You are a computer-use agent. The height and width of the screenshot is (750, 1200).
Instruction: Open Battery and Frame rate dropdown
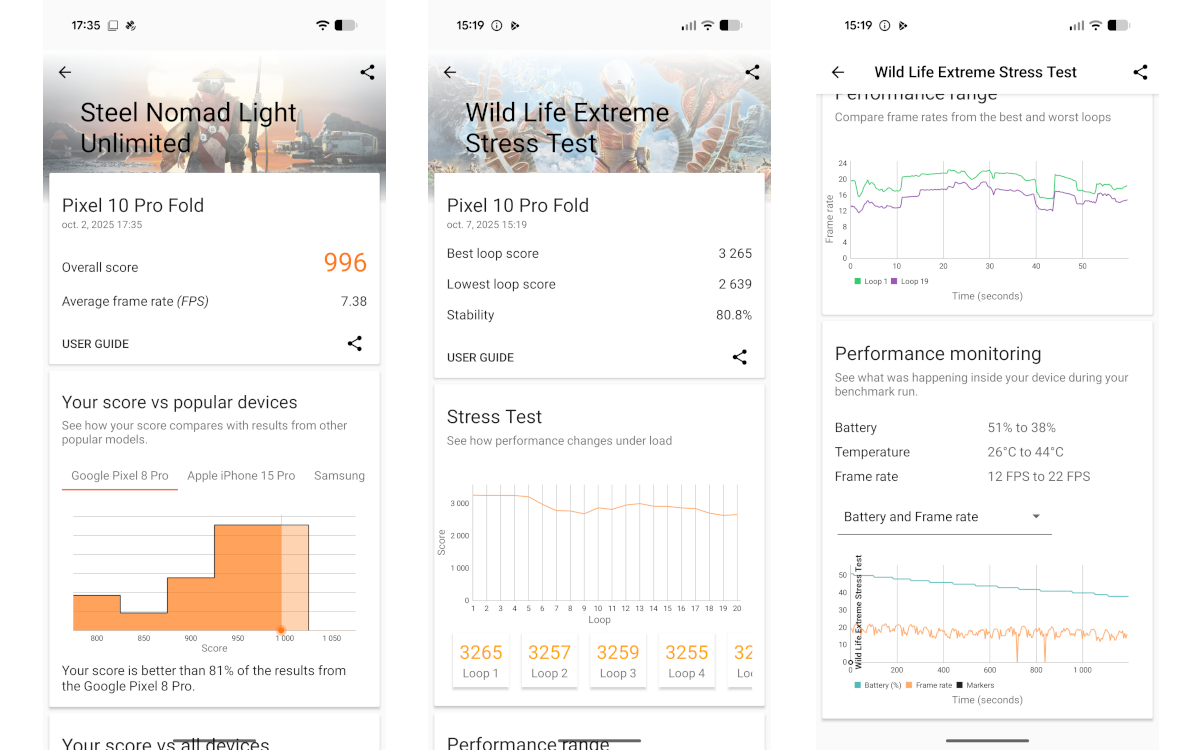click(943, 517)
